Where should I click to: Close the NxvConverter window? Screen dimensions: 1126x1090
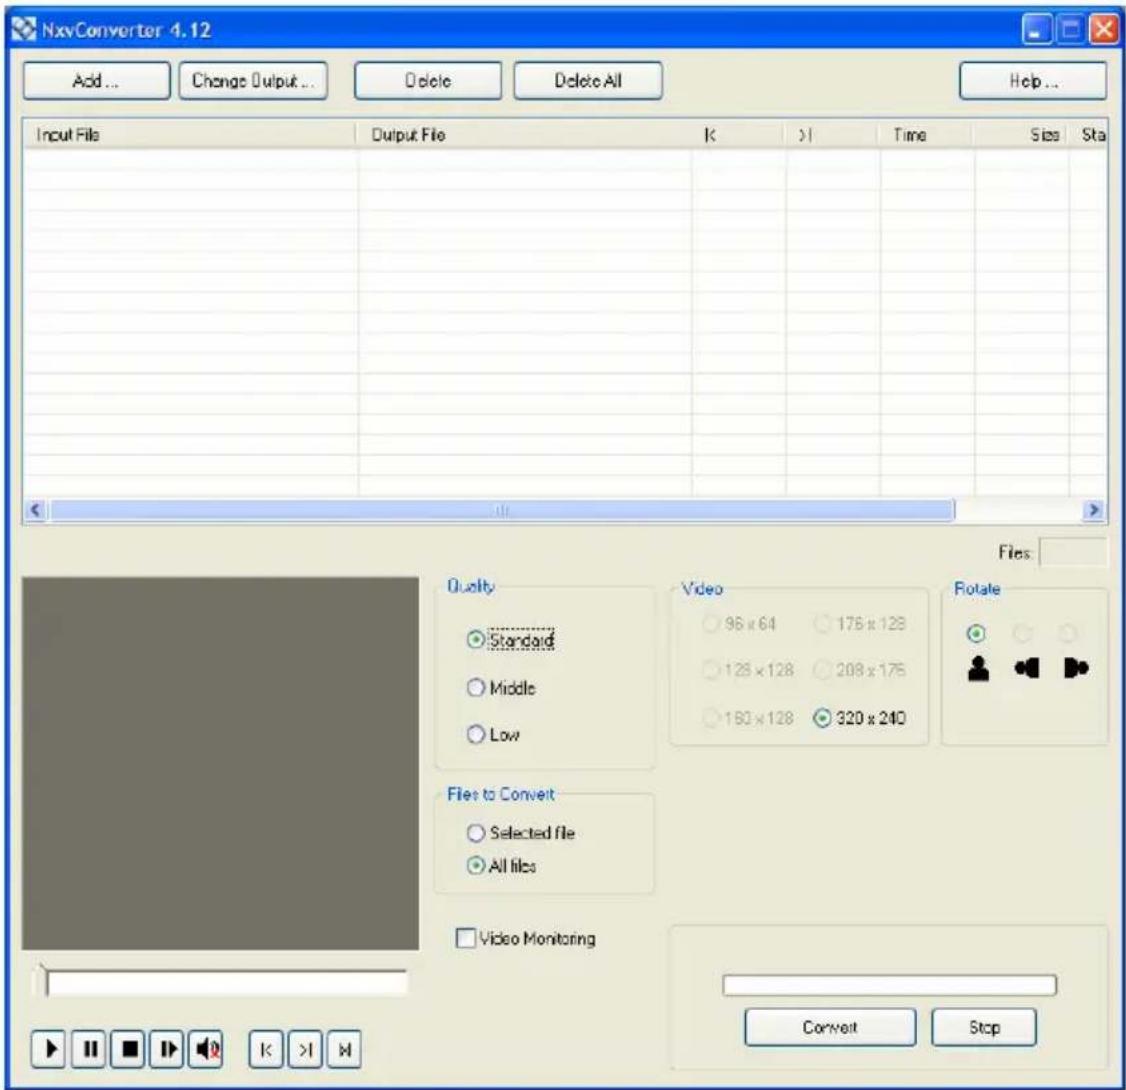[x=1104, y=30]
